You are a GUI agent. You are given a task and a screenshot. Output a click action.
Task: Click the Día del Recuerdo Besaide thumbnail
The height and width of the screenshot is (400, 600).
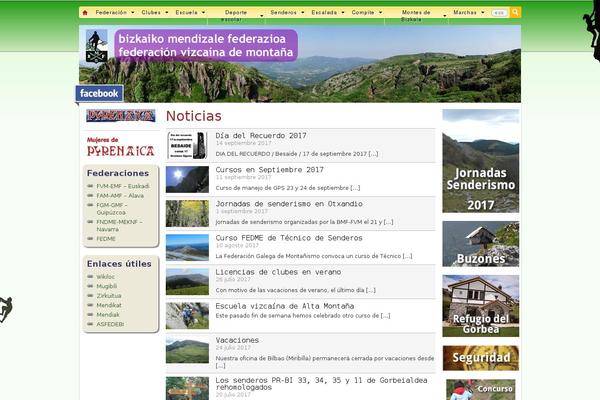pyautogui.click(x=188, y=145)
